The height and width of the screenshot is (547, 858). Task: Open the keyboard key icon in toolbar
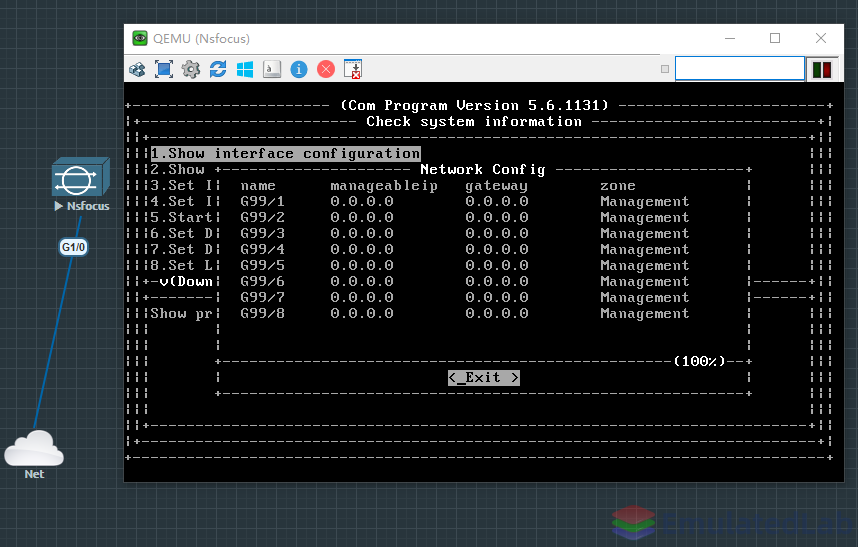272,69
